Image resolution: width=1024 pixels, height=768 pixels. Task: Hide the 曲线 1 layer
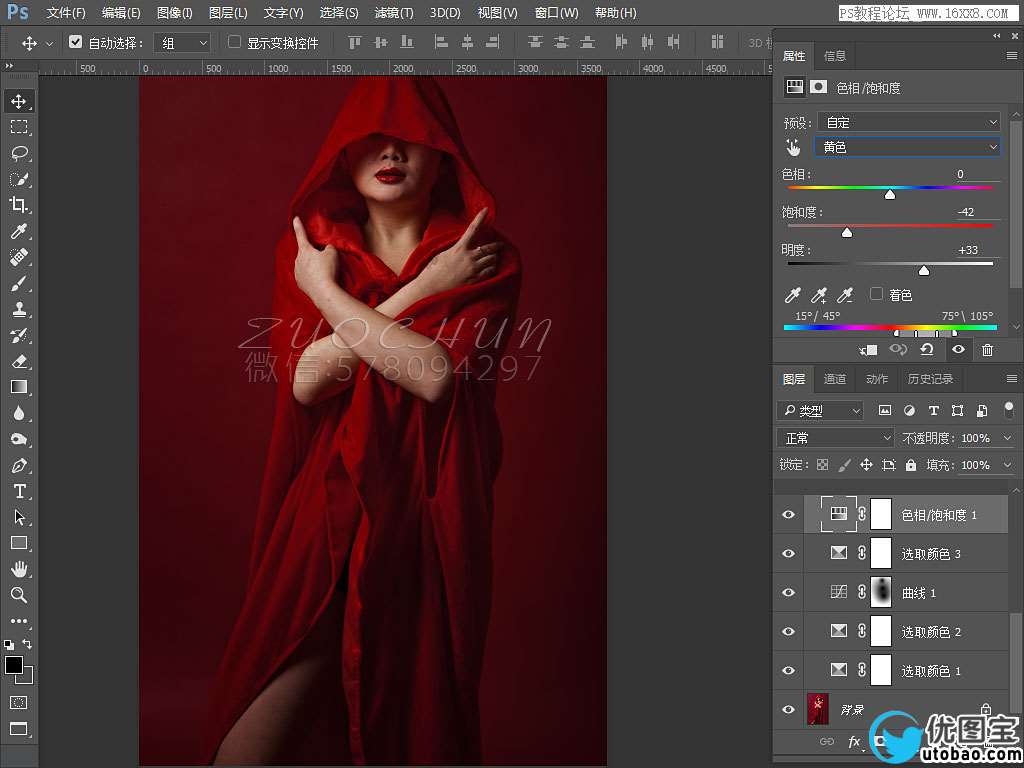(x=789, y=593)
